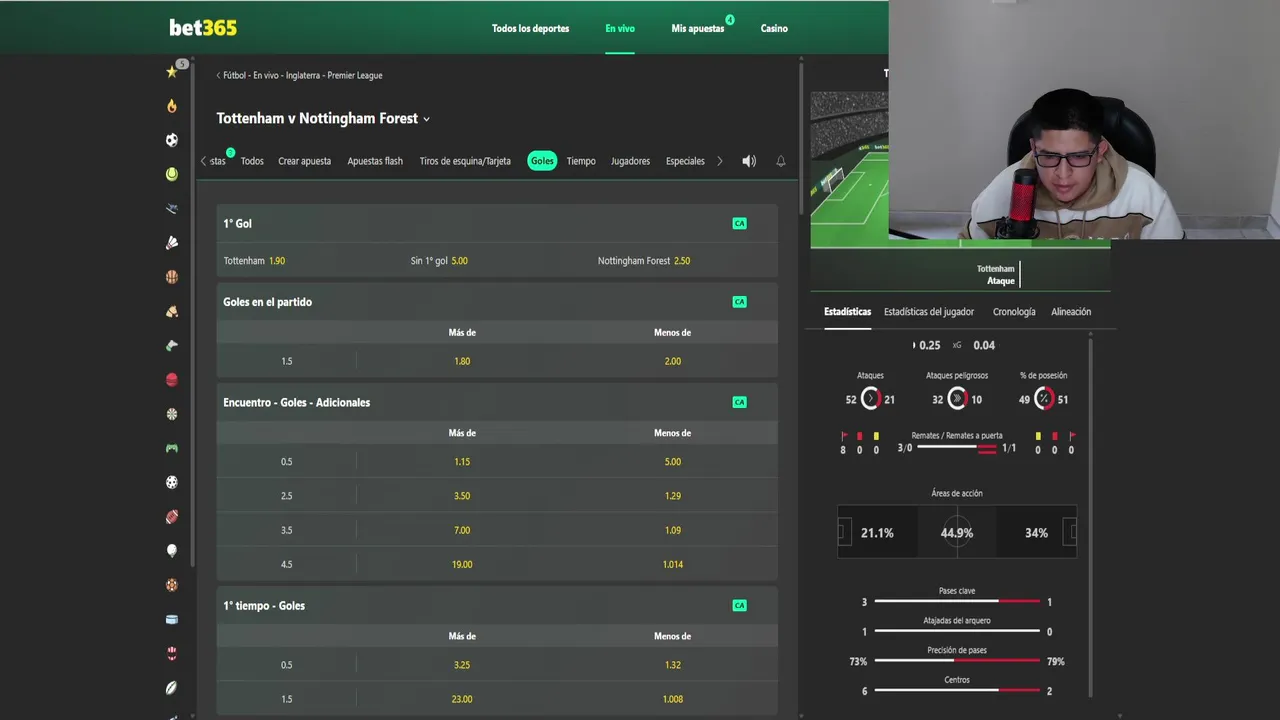Select the soccer ball sport icon at top of sidebar

tap(172, 140)
